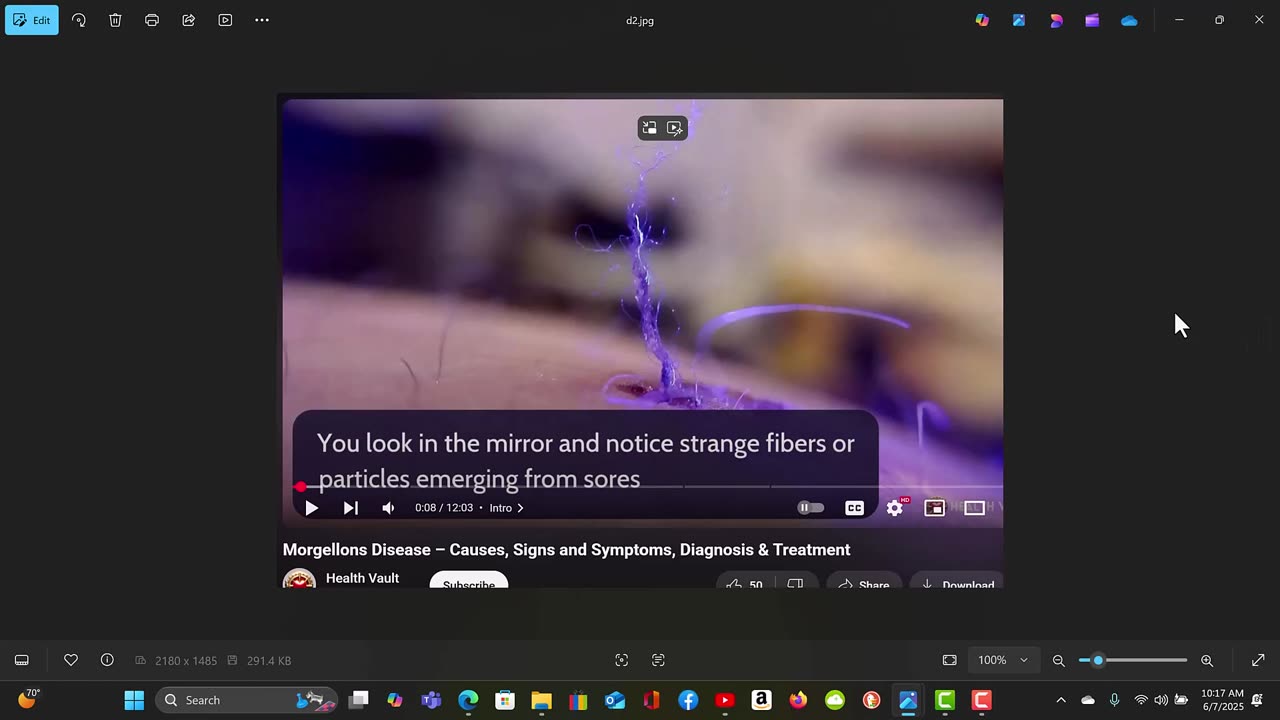Image resolution: width=1280 pixels, height=720 pixels.
Task: Rotate the image with the rotate icon
Action: click(79, 20)
